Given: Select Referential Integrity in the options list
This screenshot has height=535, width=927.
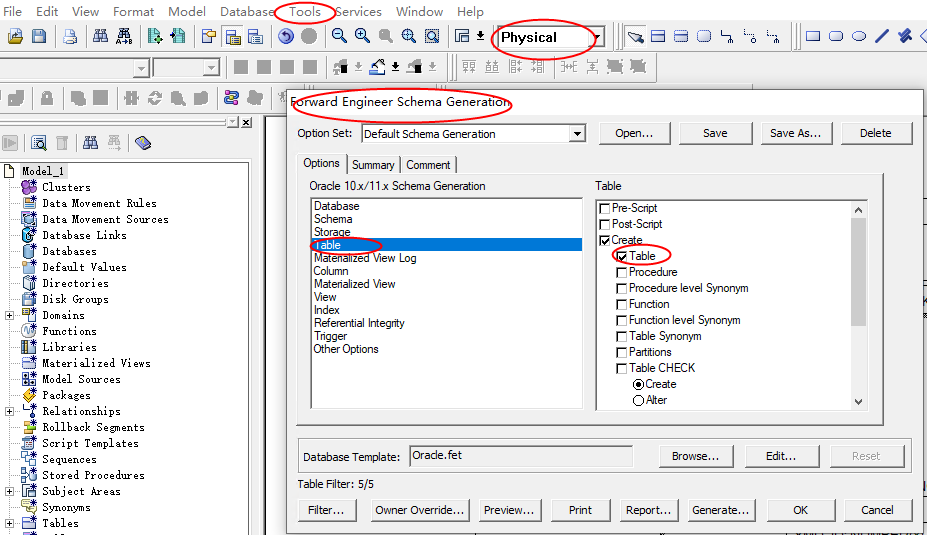Looking at the screenshot, I should pyautogui.click(x=359, y=323).
